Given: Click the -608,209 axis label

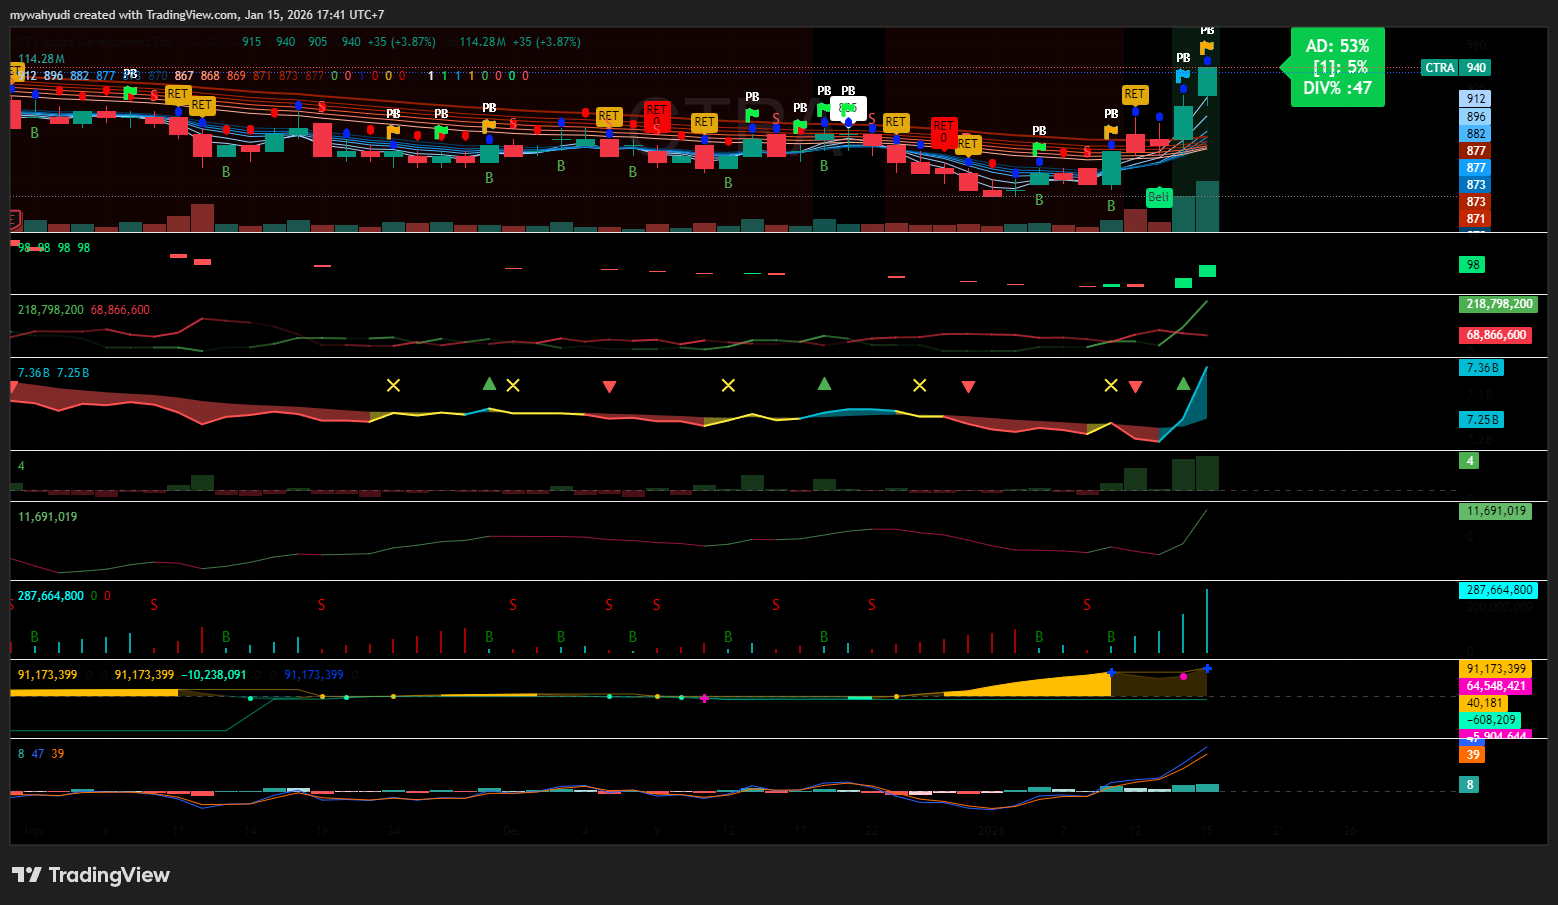Looking at the screenshot, I should click(1490, 720).
